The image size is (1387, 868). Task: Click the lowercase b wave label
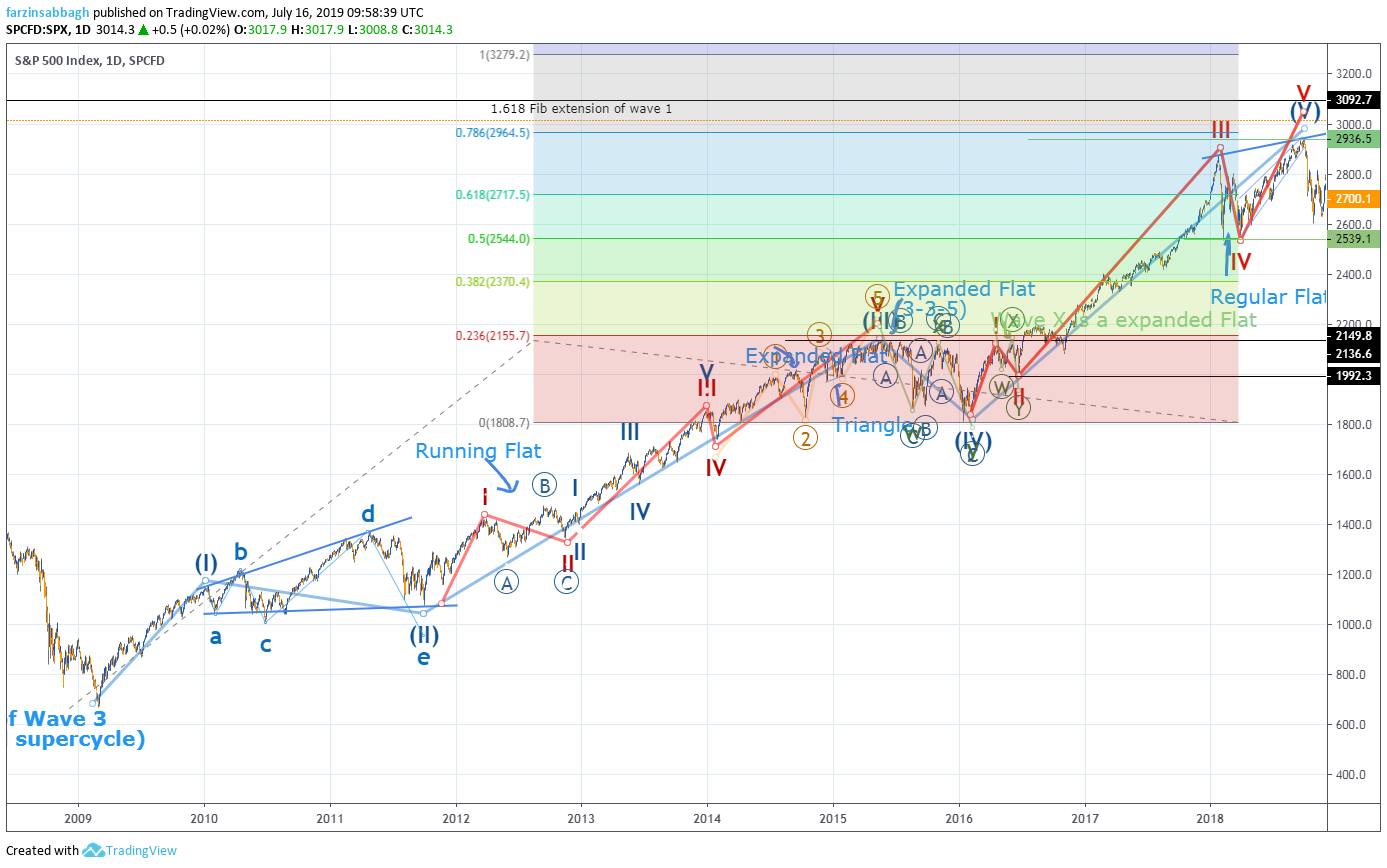pos(241,551)
